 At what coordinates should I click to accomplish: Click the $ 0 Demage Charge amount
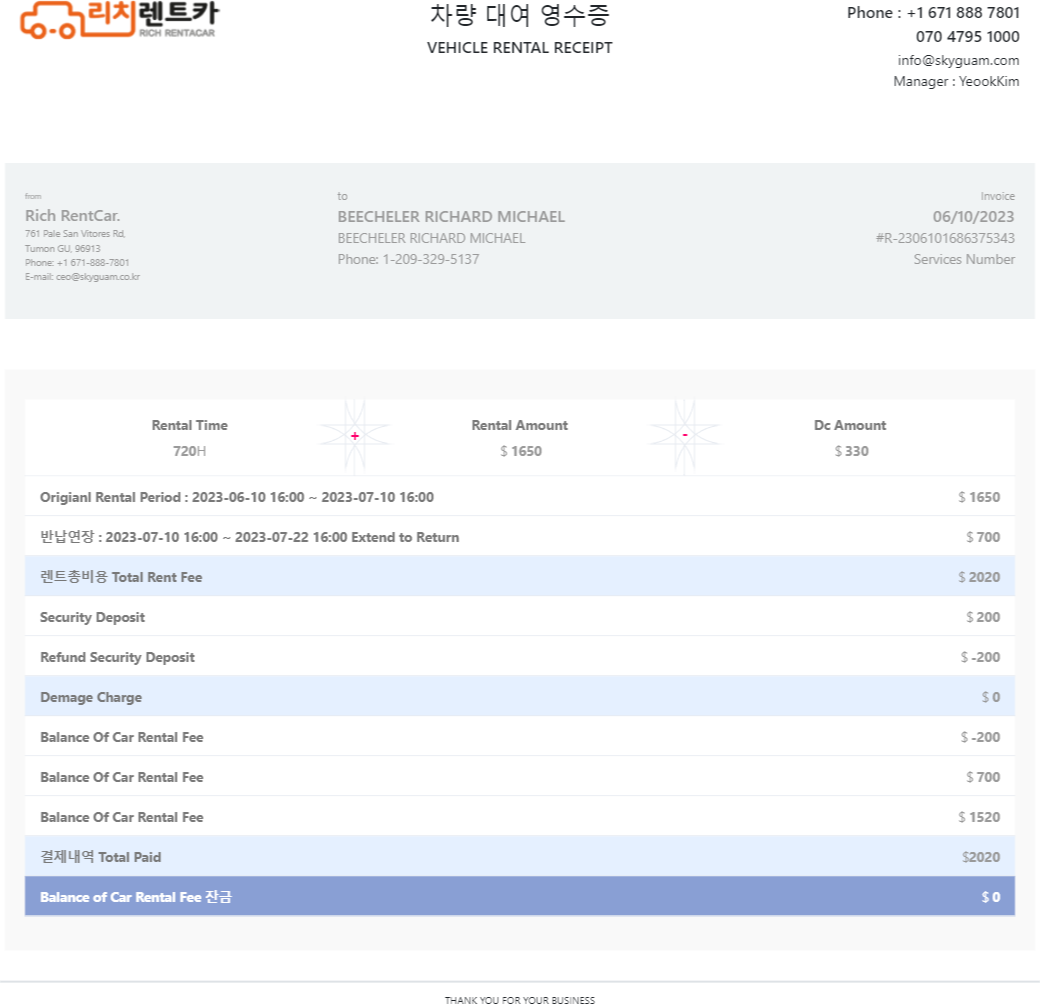(x=990, y=697)
